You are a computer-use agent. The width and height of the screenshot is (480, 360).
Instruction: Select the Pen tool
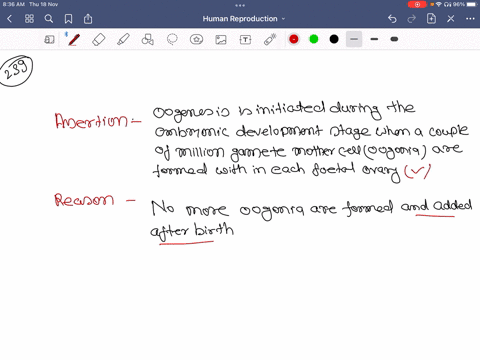point(74,40)
